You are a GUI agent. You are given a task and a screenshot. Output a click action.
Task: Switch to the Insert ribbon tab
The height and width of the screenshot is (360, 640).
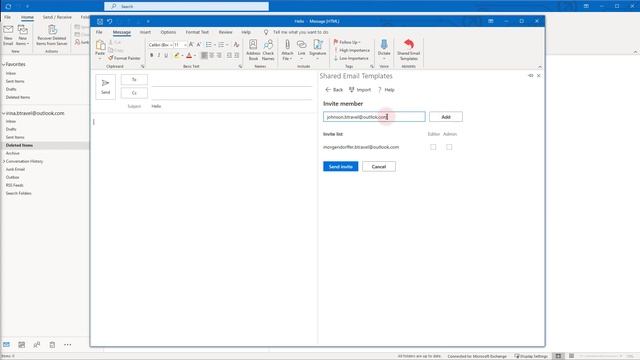coord(145,32)
